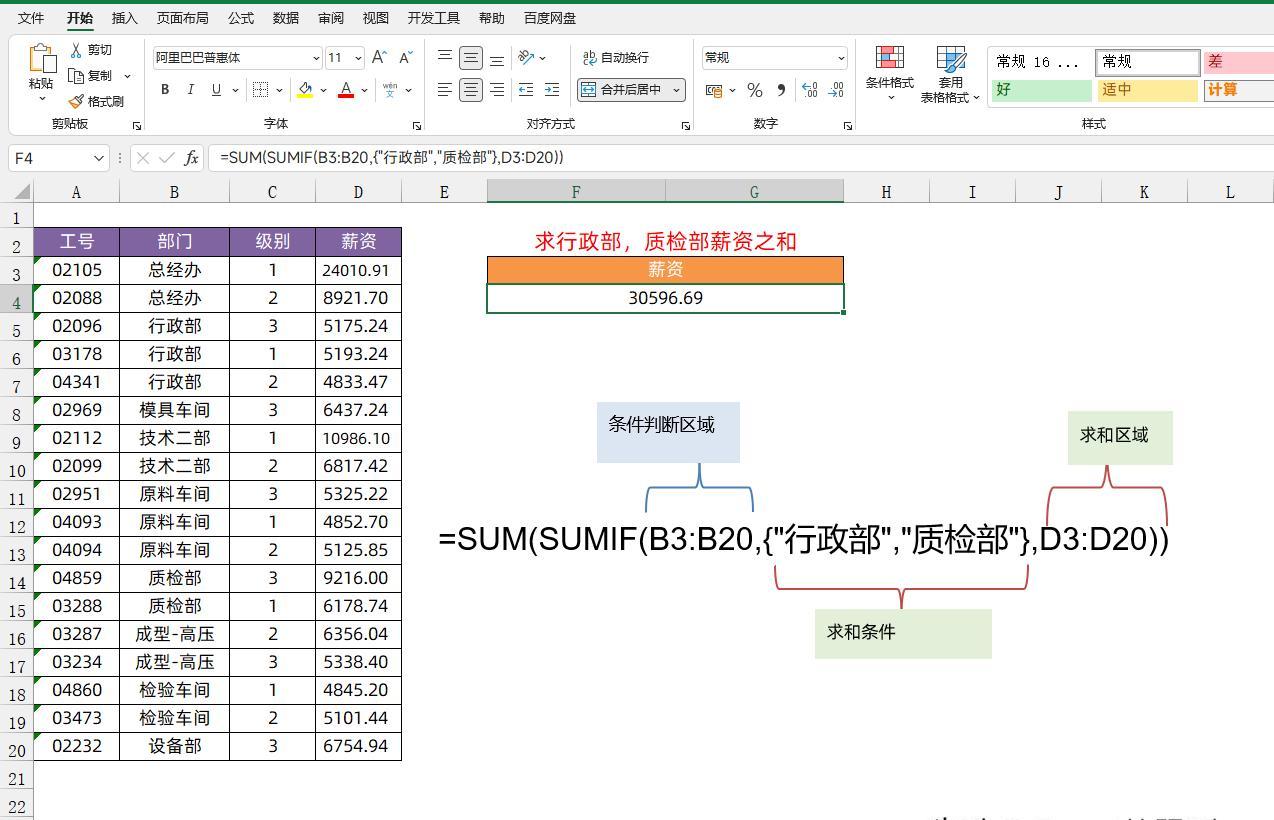
Task: Open Conditional Formatting (条件格式)
Action: tap(890, 73)
